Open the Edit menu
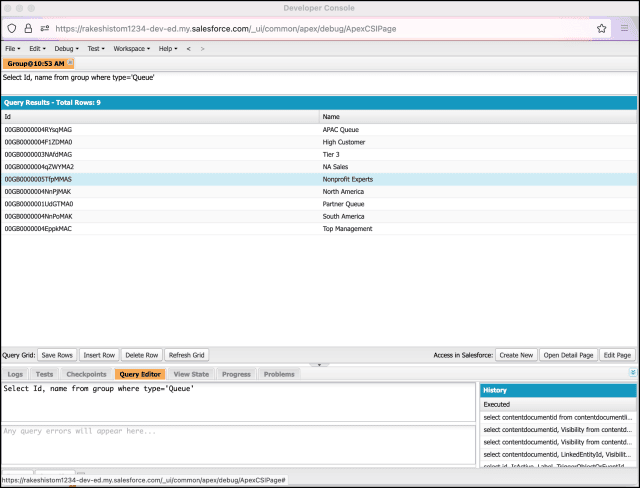Screen dimensions: 640x488 tap(37, 49)
